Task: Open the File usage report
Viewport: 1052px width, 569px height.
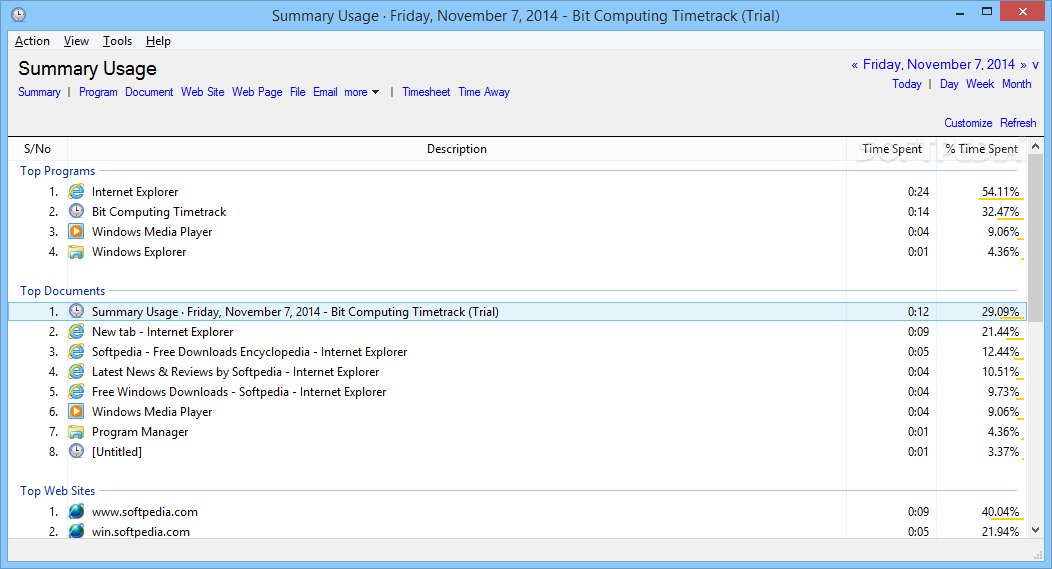Action: (298, 92)
